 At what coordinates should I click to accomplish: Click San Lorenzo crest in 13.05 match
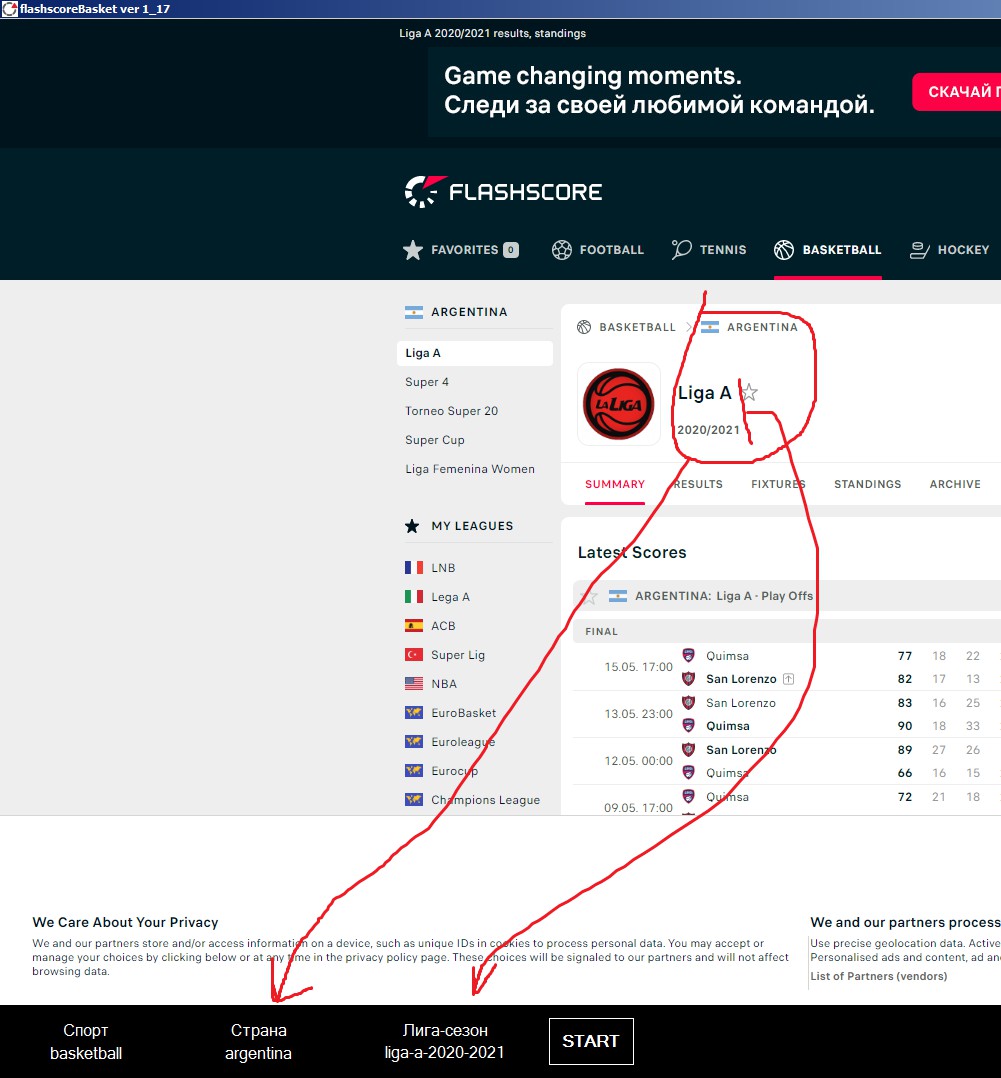688,703
